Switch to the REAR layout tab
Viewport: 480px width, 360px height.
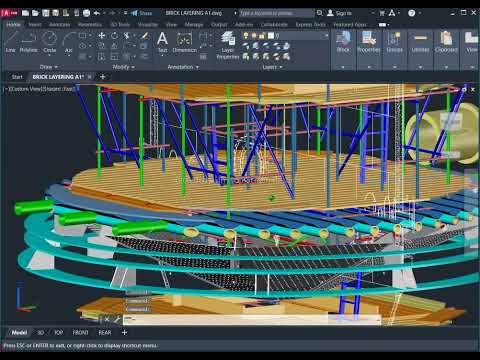[x=105, y=332]
